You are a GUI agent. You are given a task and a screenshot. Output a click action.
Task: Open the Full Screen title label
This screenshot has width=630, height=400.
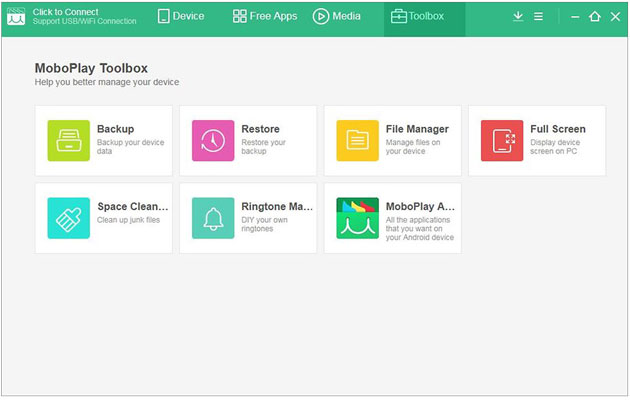[558, 129]
